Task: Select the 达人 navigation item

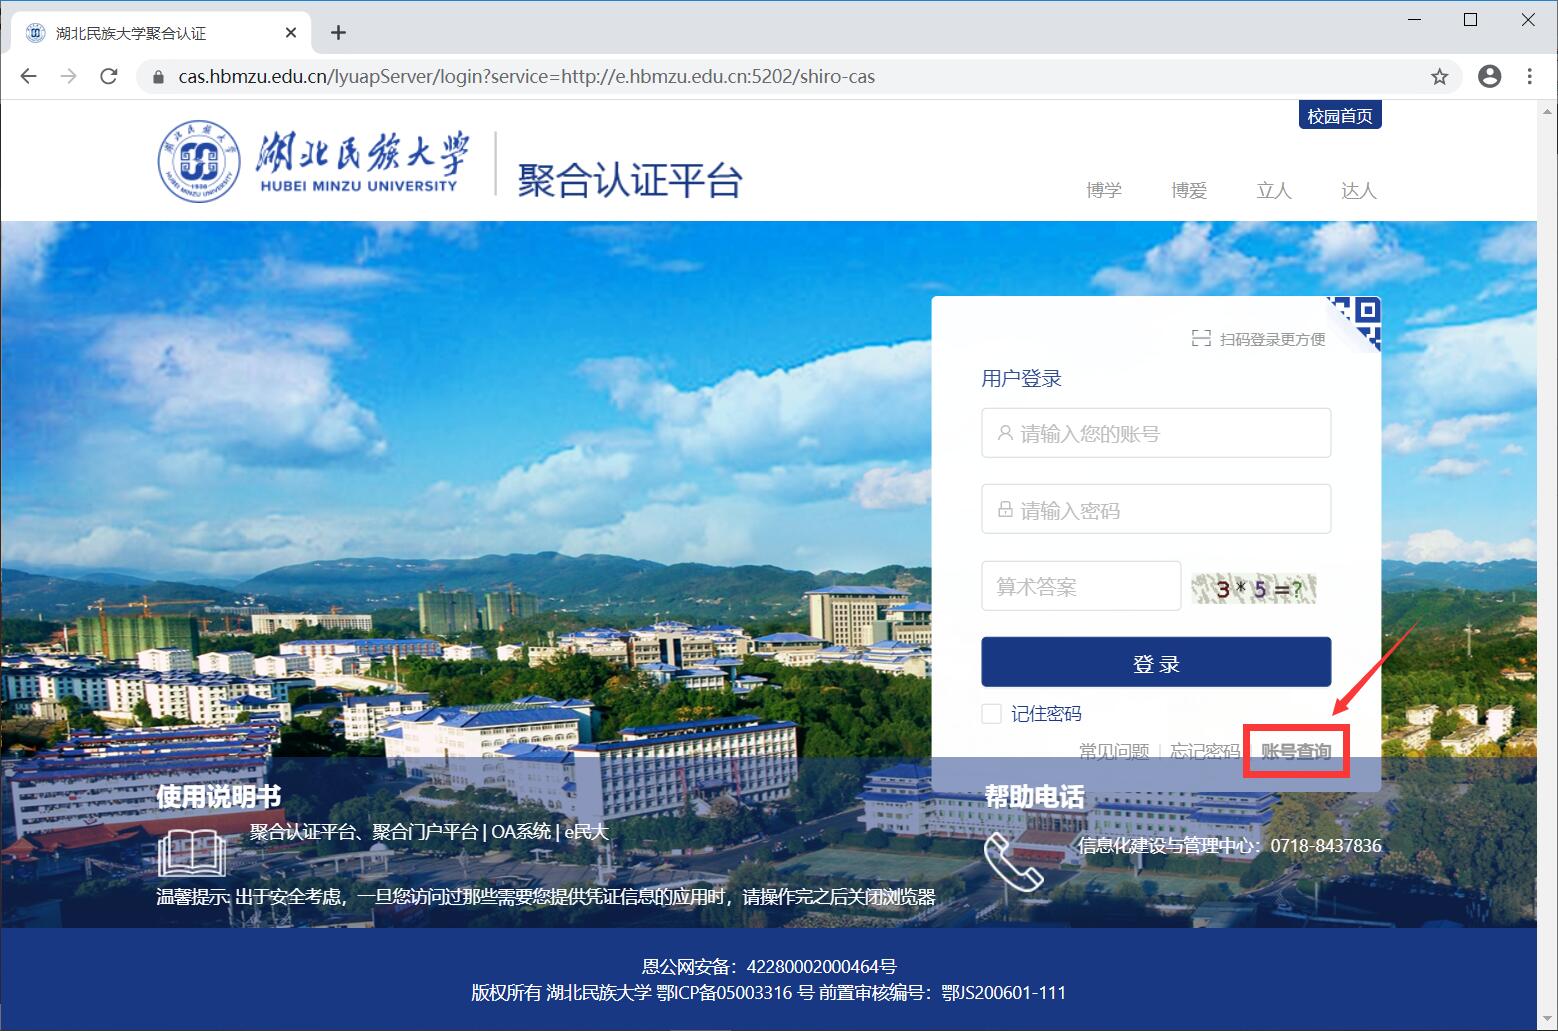Action: click(1358, 190)
